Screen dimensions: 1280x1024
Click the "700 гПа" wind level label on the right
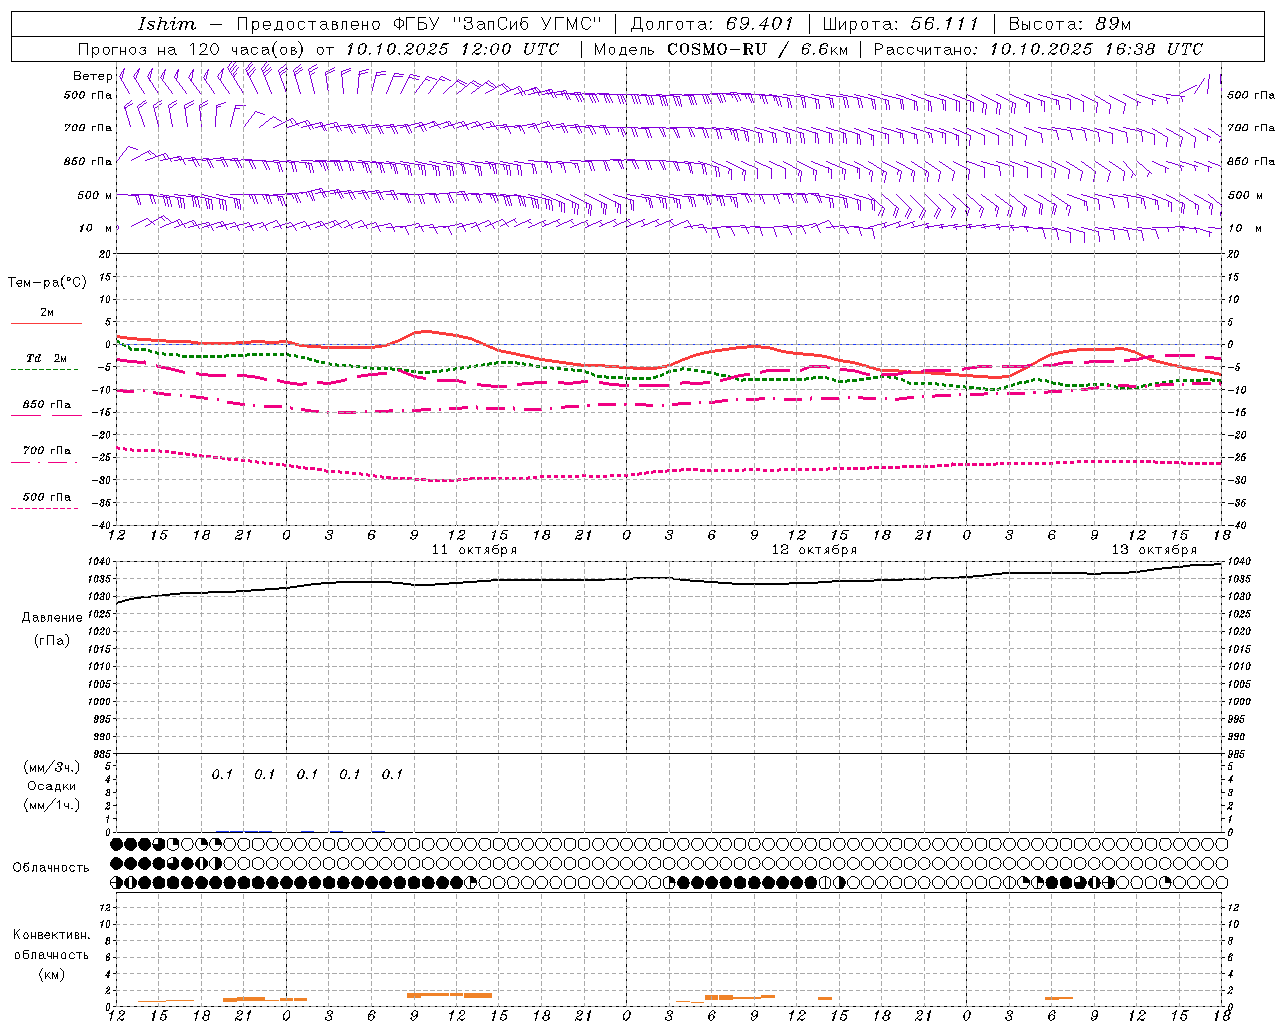[x=1251, y=128]
